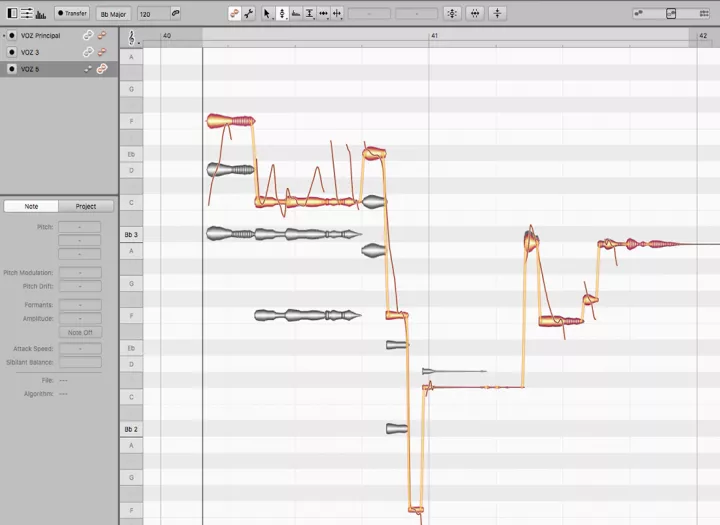Open the Bb Major key selector

click(x=113, y=14)
